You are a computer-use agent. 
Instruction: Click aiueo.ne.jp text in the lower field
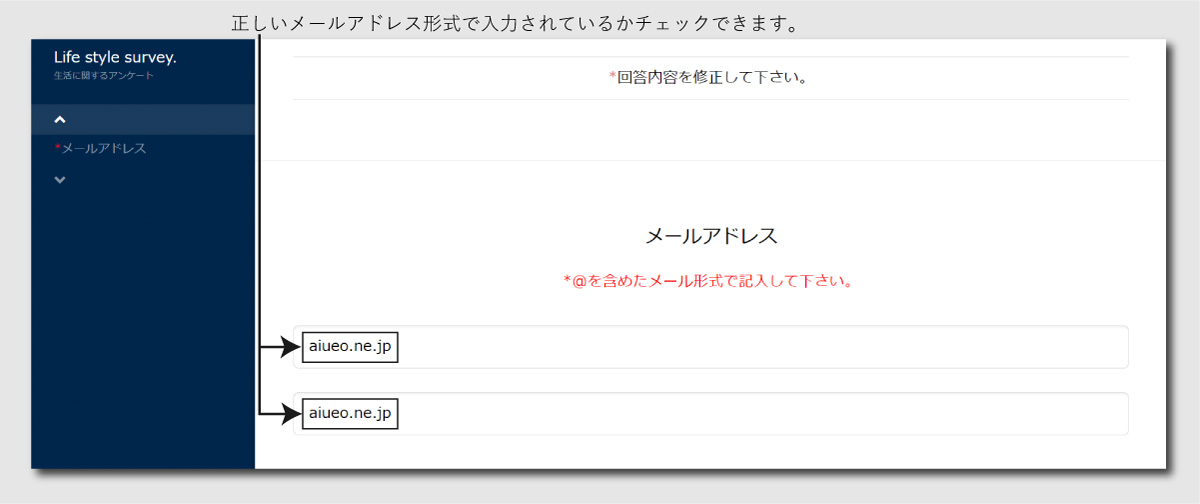(350, 413)
